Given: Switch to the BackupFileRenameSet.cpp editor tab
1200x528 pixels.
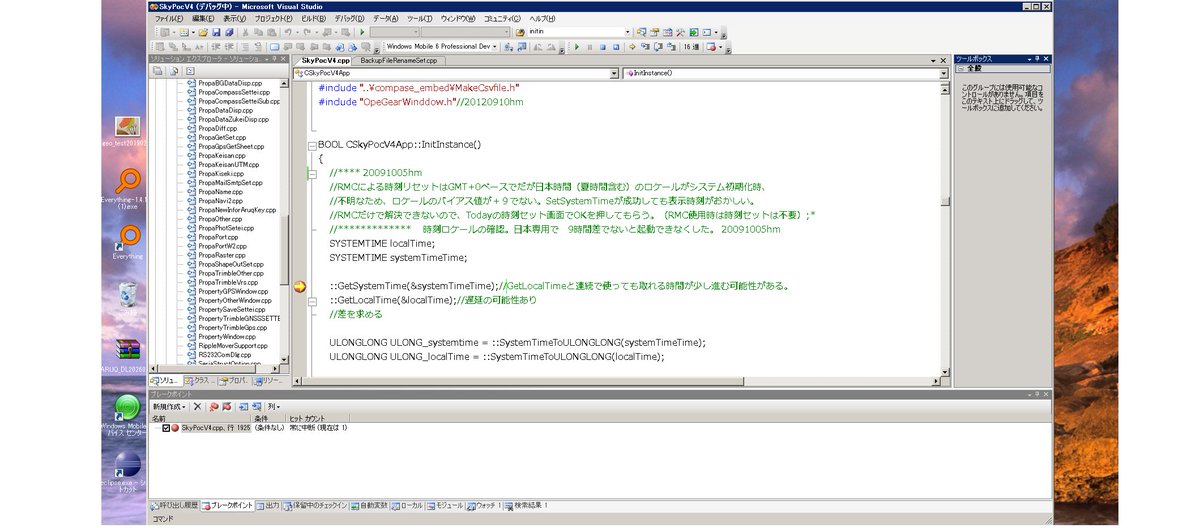Looking at the screenshot, I should pyautogui.click(x=399, y=60).
